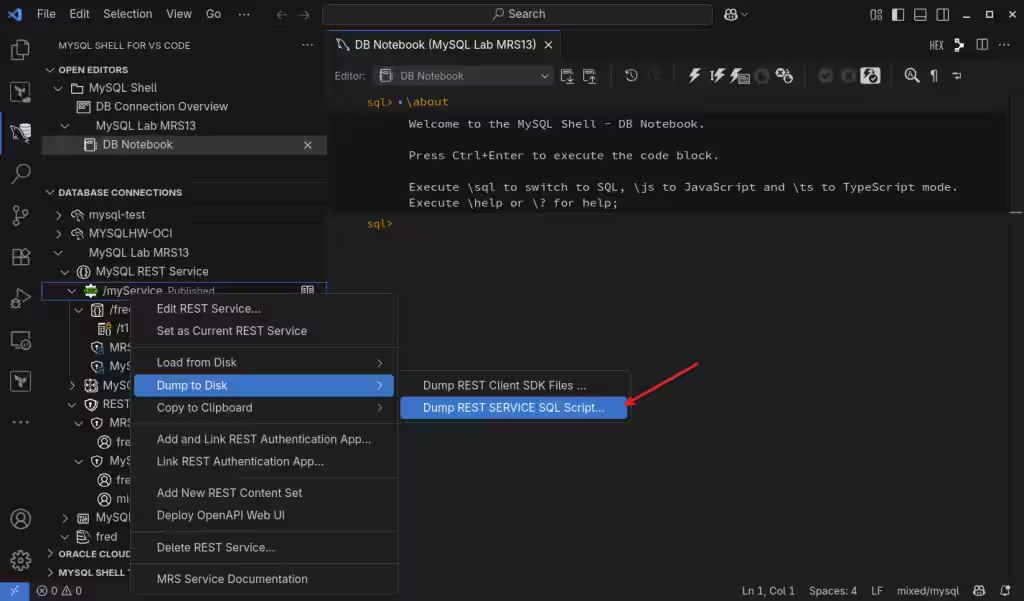1024x601 pixels.
Task: Click the docs icon on /myService row
Action: [307, 289]
